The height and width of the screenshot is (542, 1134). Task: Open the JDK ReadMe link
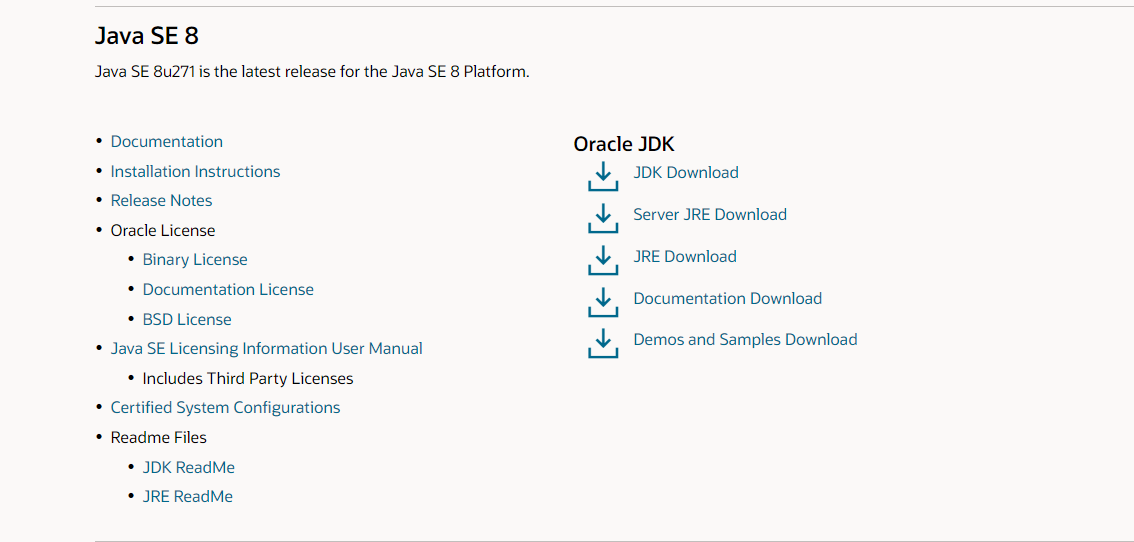(188, 467)
